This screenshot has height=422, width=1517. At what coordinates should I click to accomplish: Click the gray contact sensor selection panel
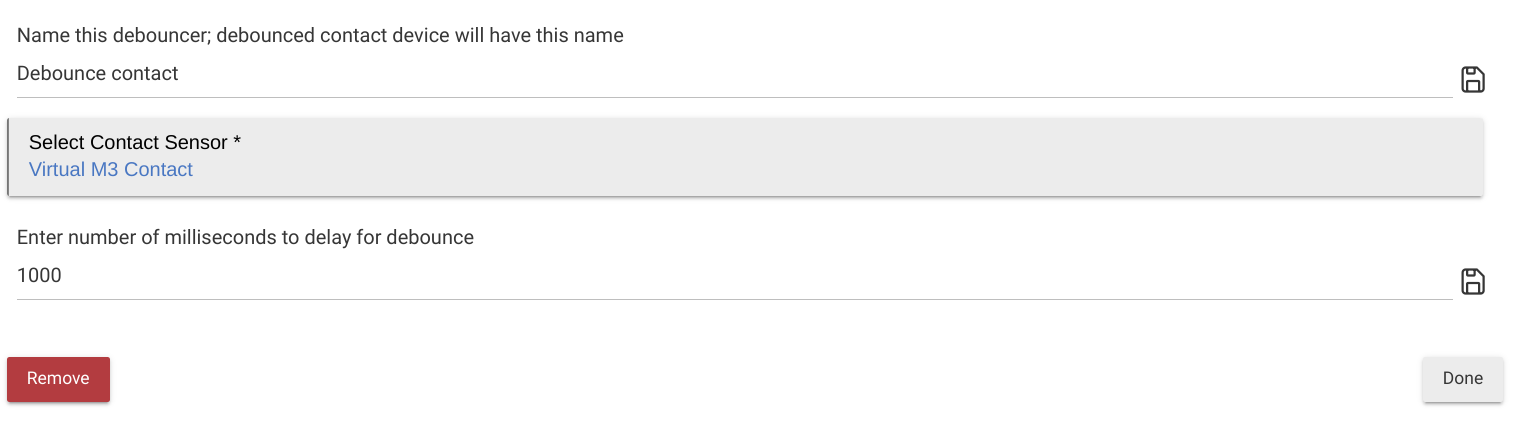(x=745, y=157)
